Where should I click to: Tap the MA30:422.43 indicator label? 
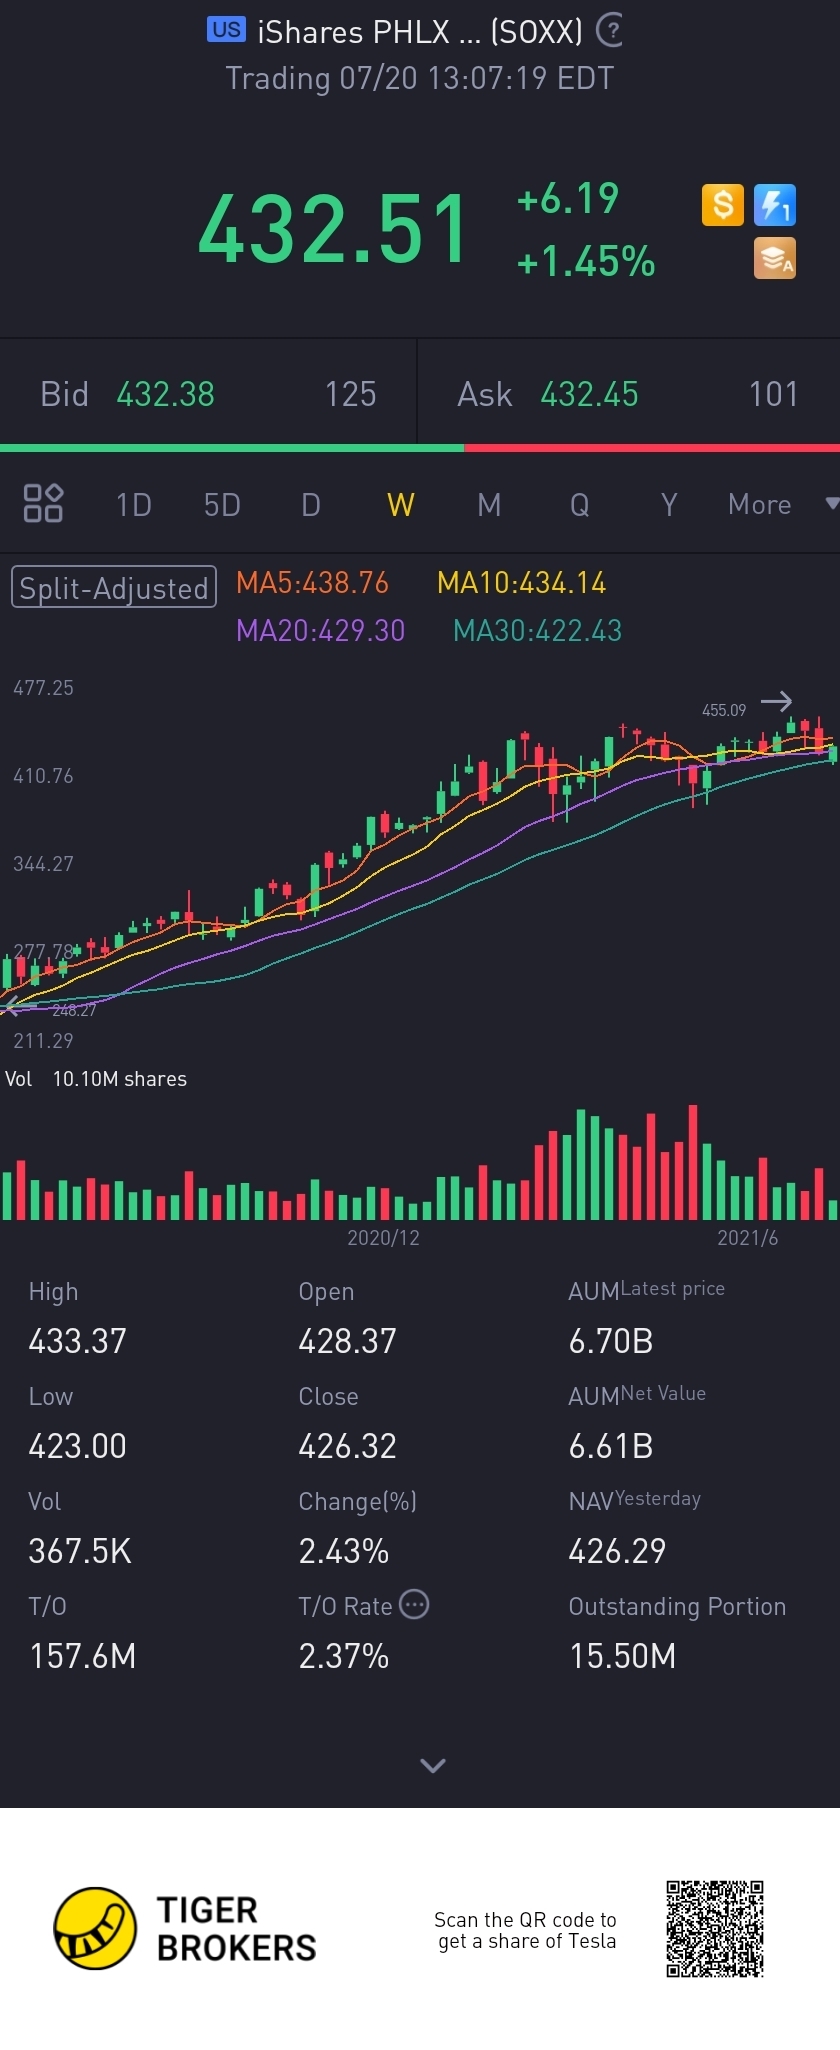pyautogui.click(x=537, y=630)
